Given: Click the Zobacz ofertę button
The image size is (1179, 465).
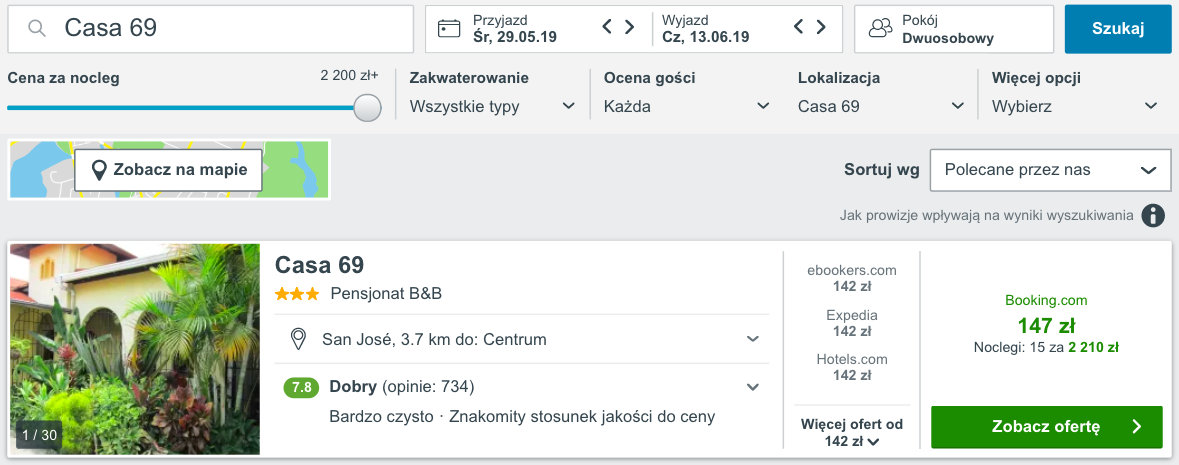Looking at the screenshot, I should [x=1046, y=427].
